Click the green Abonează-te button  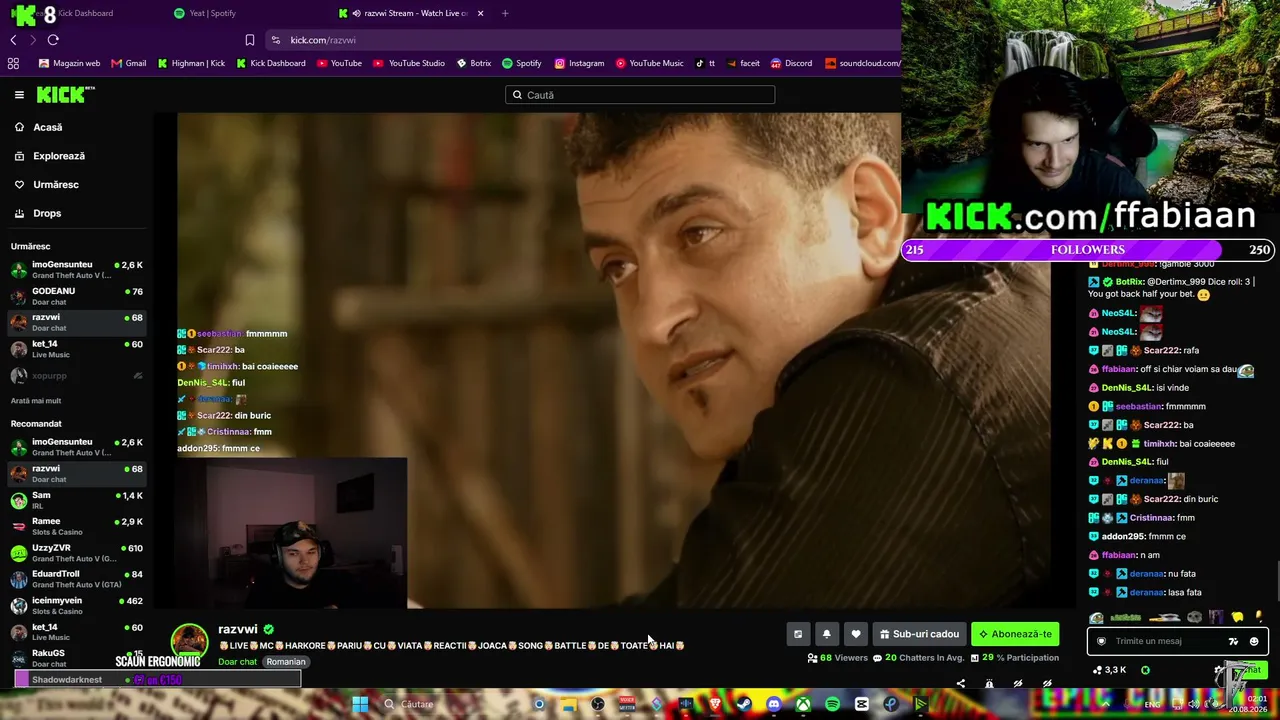coord(1015,634)
